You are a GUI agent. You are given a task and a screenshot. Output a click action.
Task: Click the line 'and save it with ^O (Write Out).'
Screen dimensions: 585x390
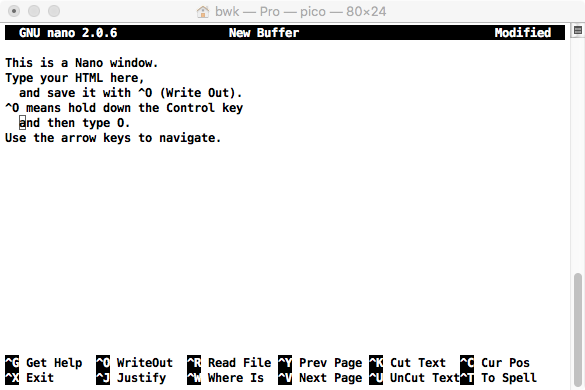coord(131,93)
